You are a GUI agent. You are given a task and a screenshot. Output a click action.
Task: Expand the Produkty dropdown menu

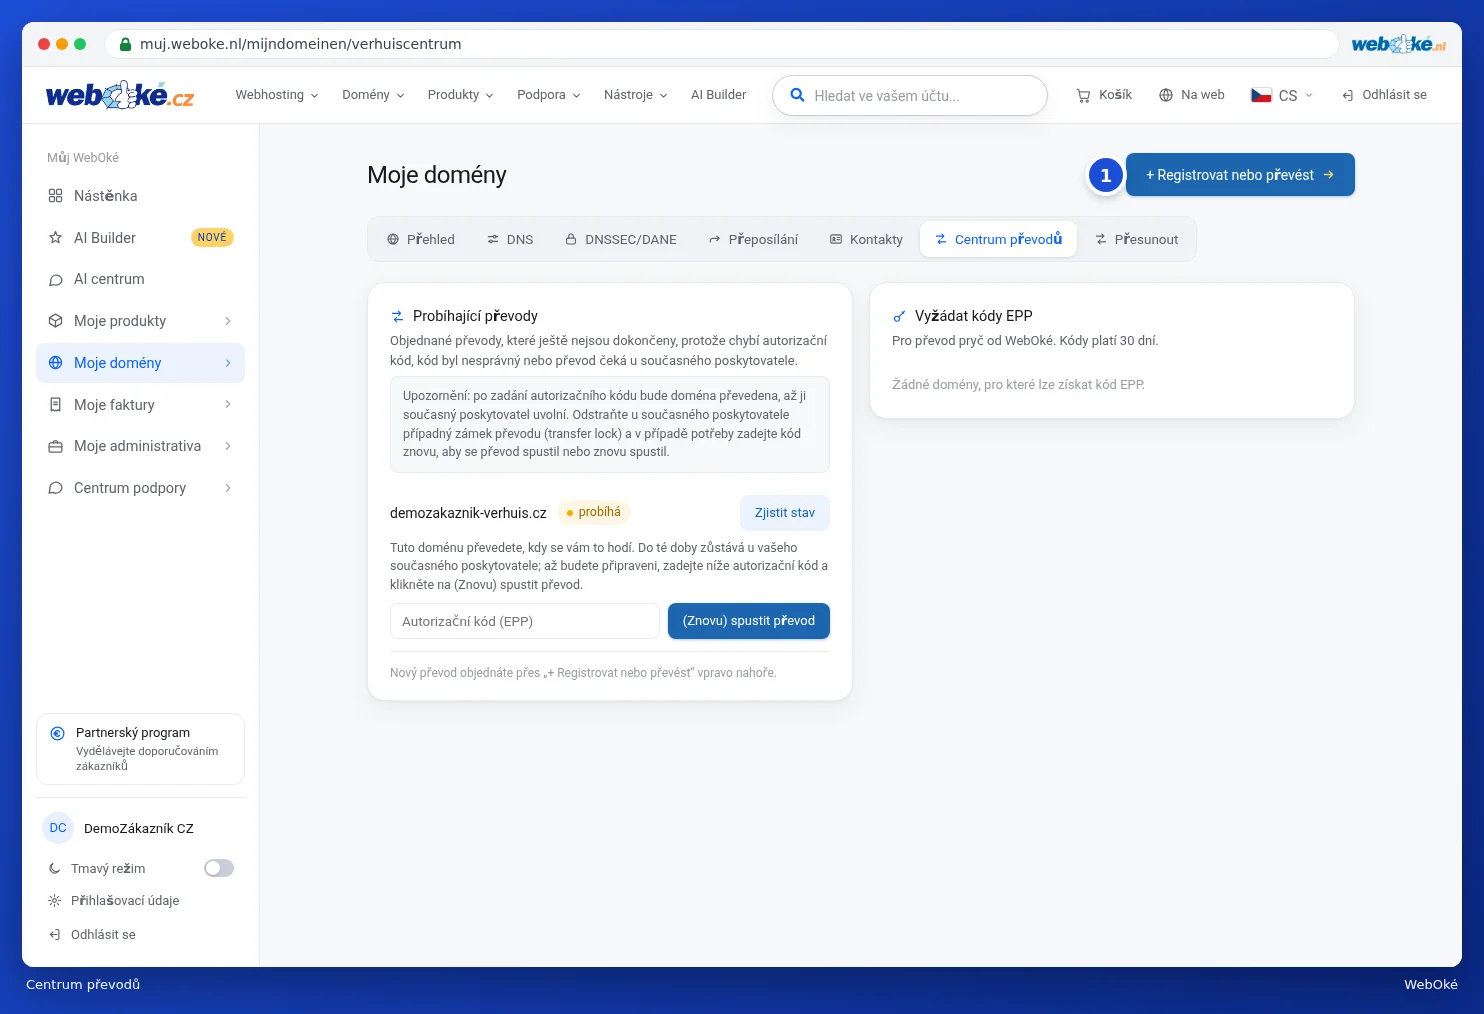click(460, 95)
